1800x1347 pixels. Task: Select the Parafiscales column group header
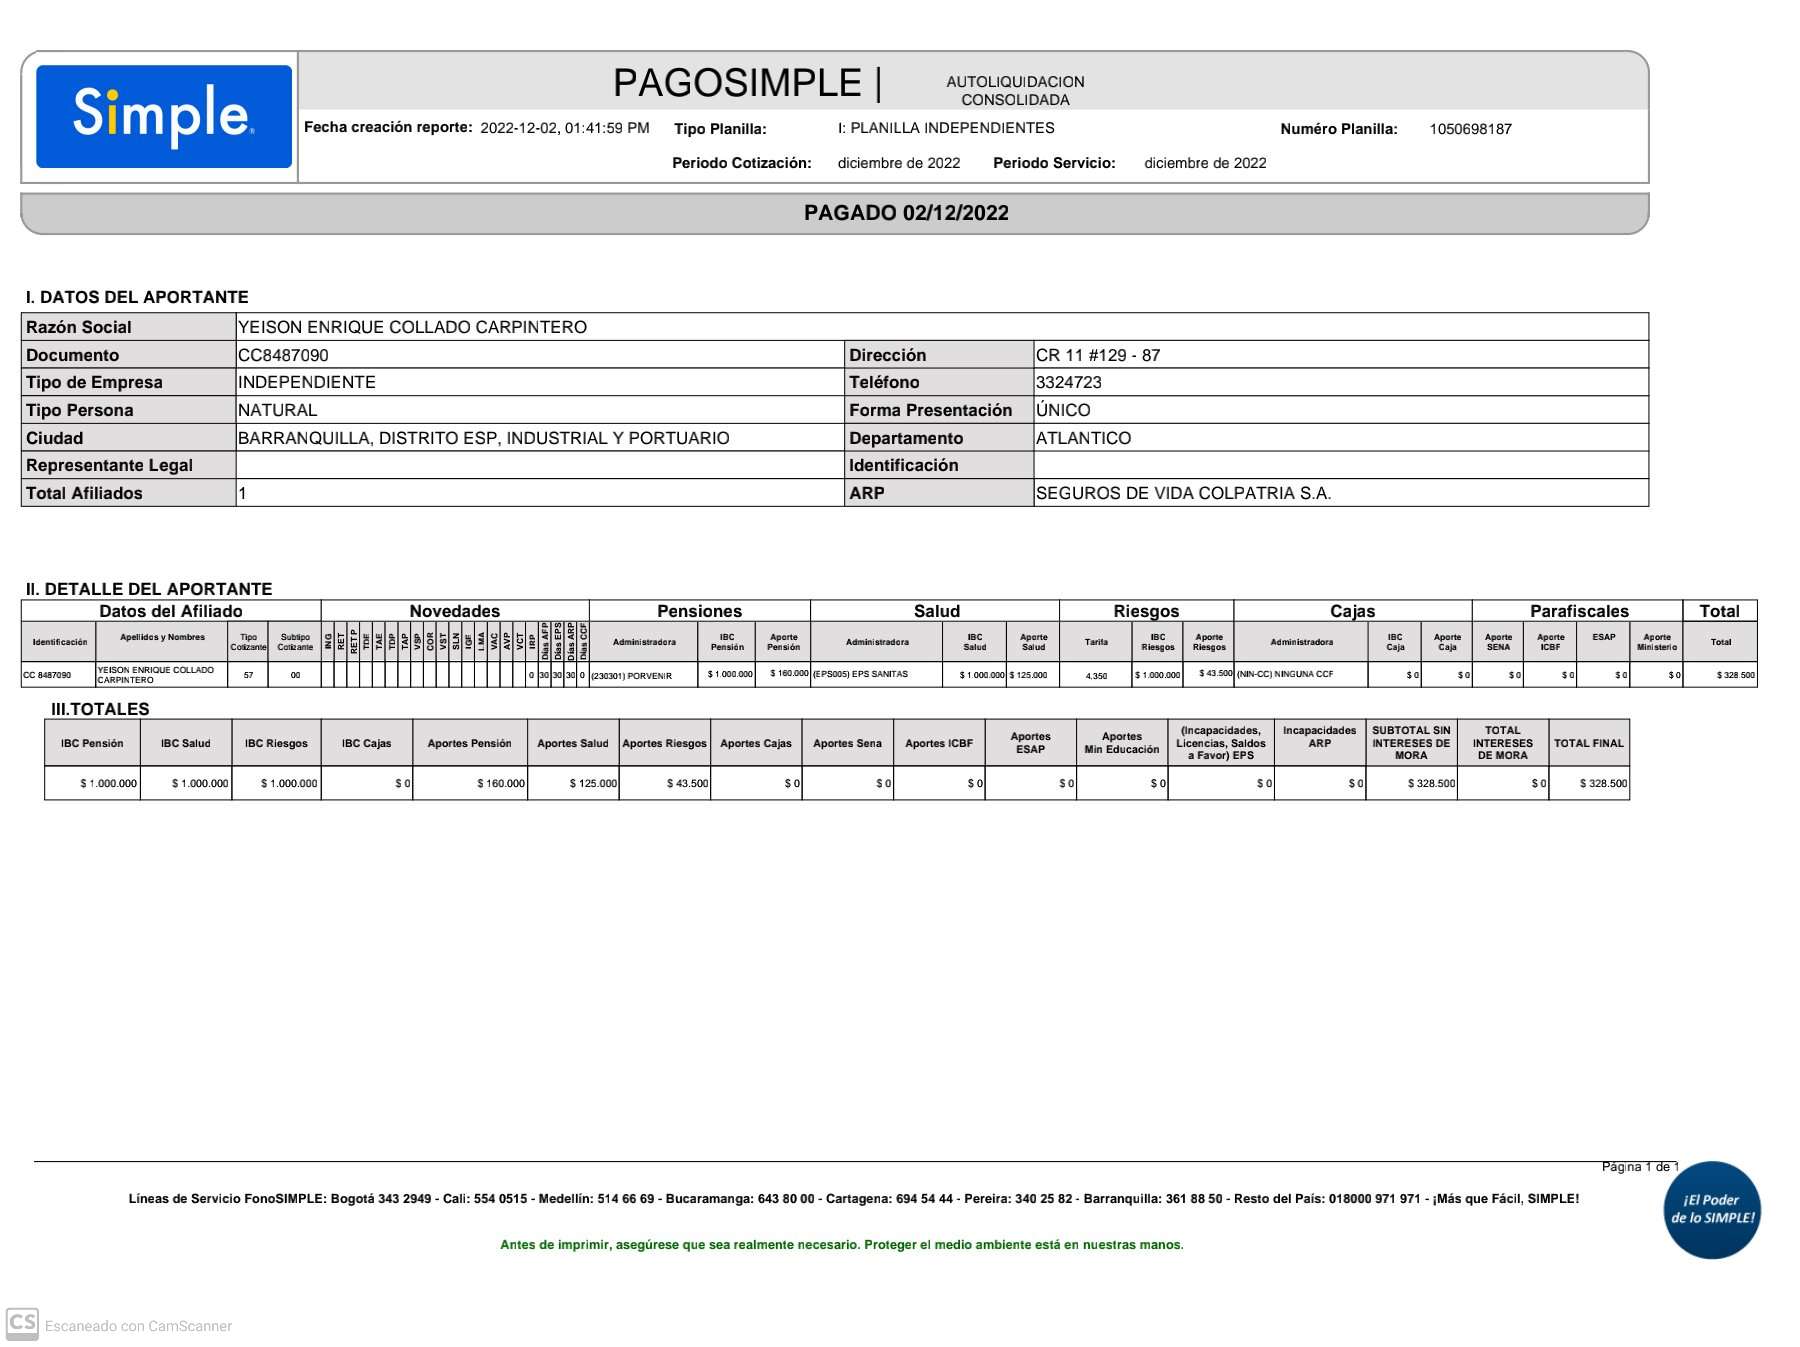click(1578, 611)
